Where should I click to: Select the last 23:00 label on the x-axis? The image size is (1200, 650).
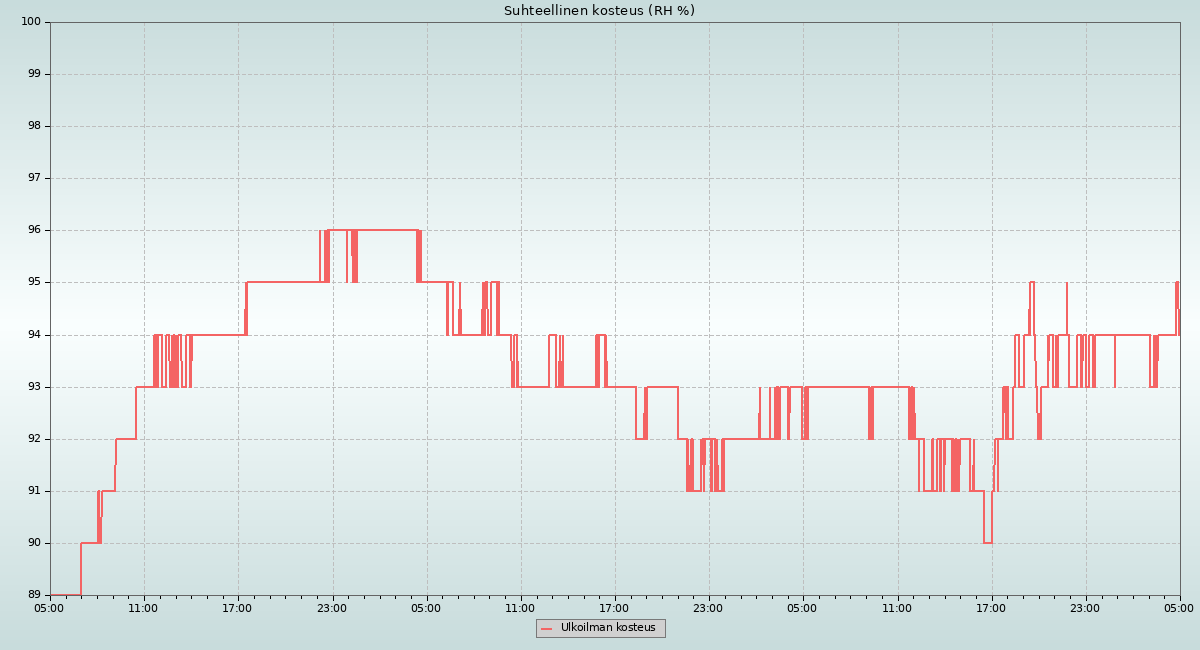click(1085, 608)
